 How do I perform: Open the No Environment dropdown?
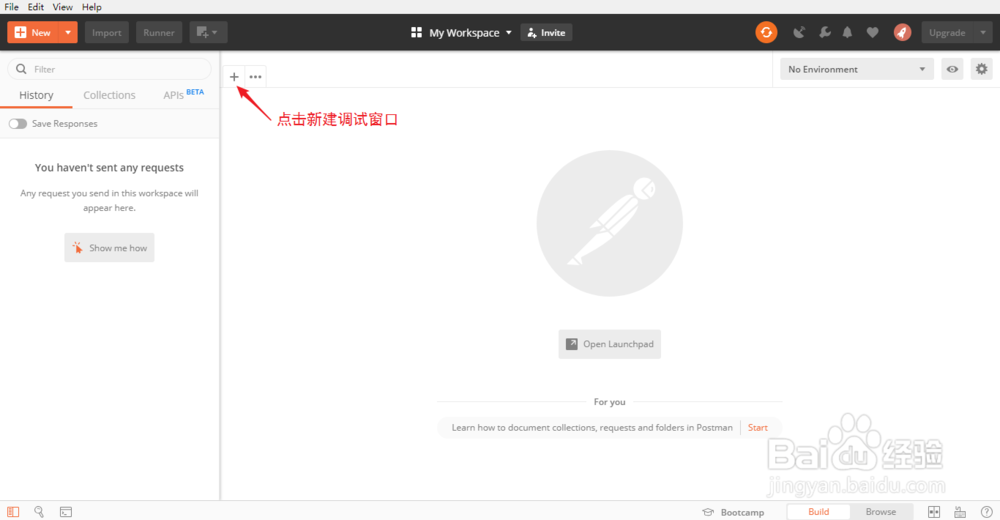[857, 69]
